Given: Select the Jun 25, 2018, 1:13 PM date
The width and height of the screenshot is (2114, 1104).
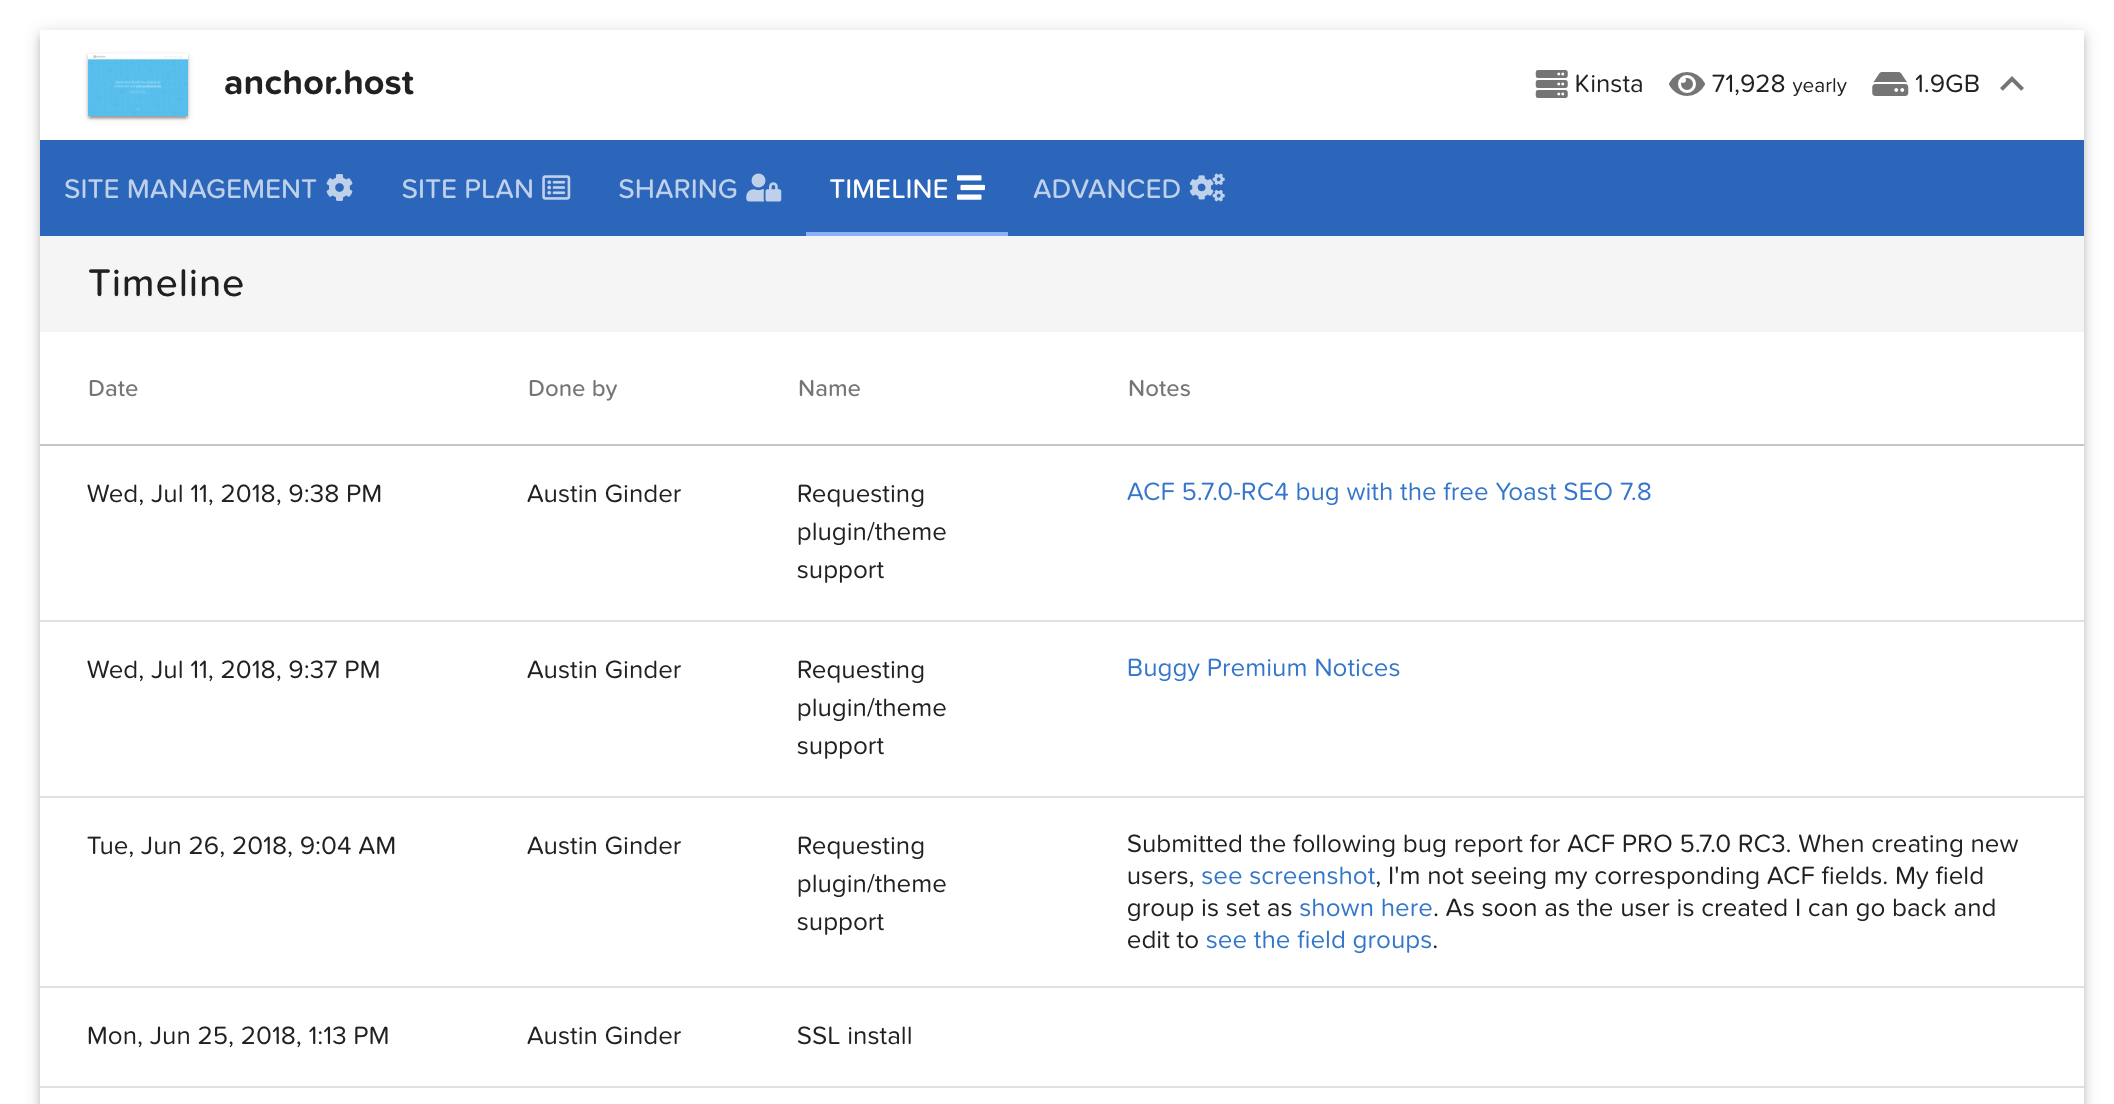Looking at the screenshot, I should click(x=238, y=1036).
